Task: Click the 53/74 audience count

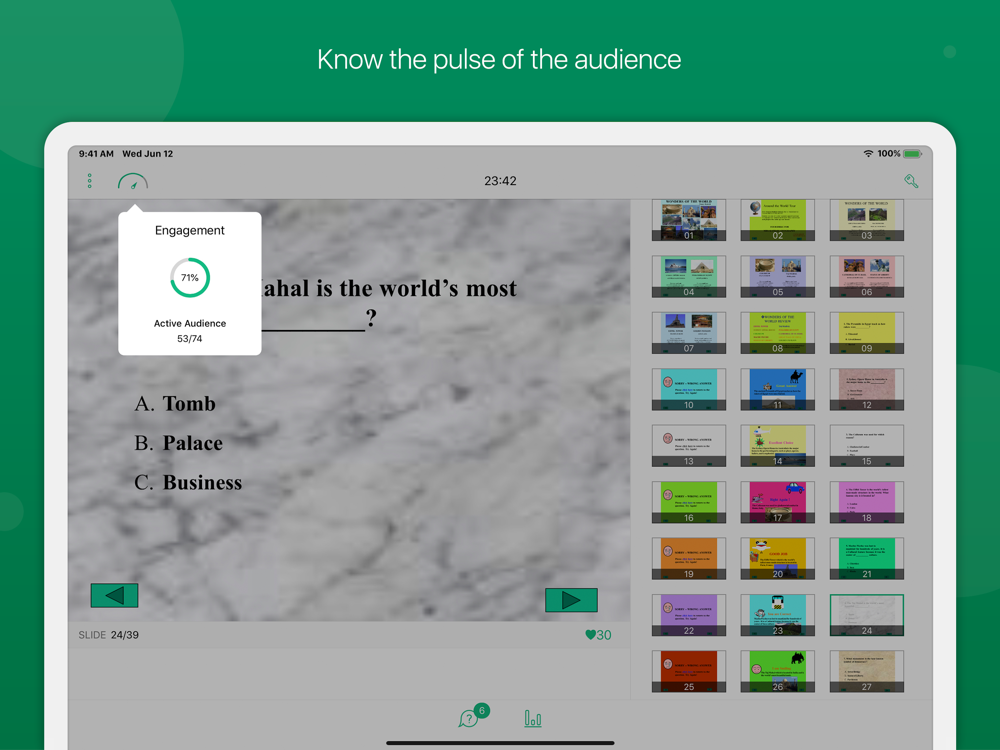Action: coord(189,339)
